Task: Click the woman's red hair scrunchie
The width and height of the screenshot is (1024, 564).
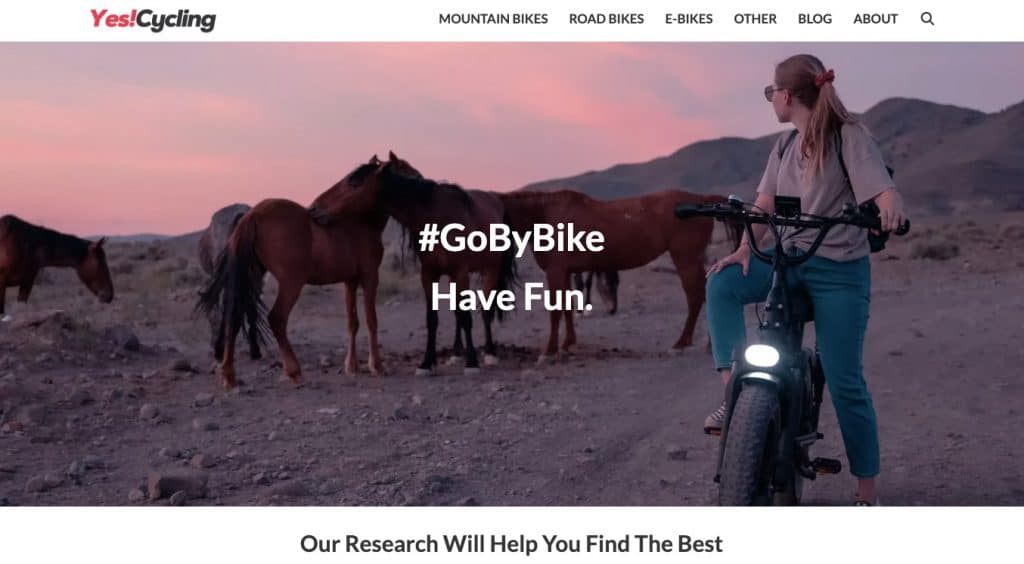Action: [x=824, y=78]
